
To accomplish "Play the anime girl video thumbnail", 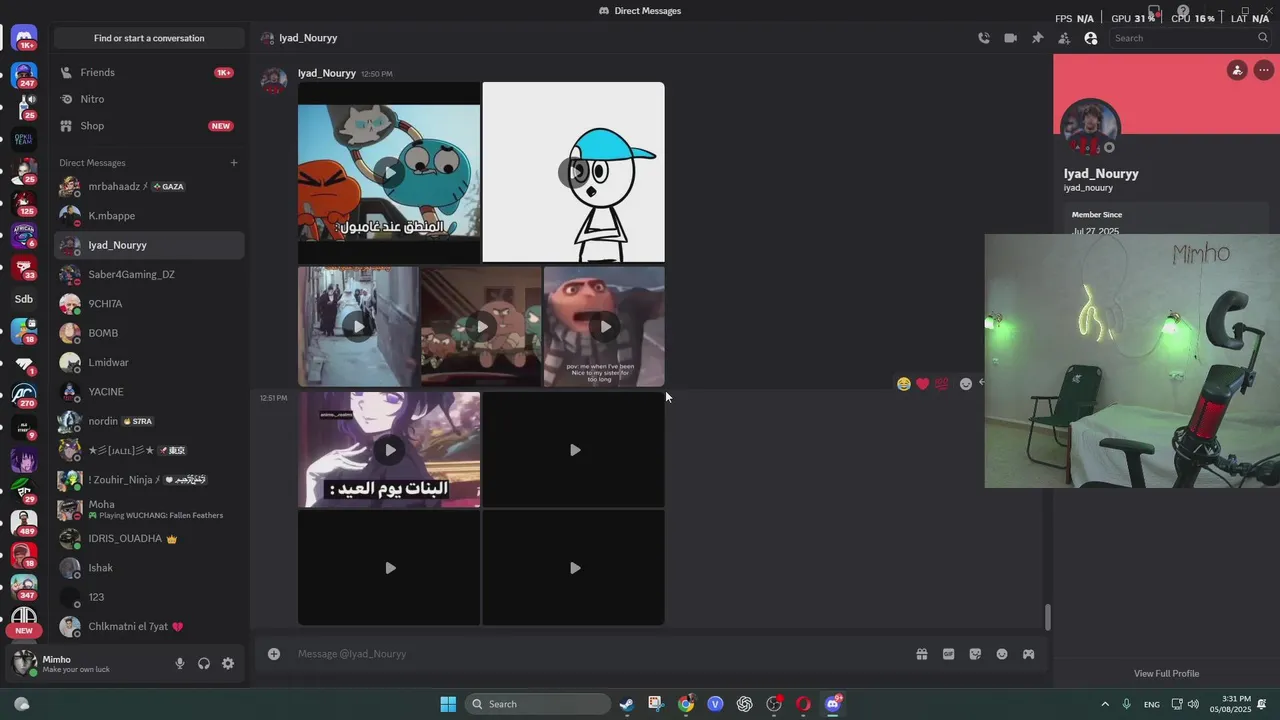I will [389, 450].
